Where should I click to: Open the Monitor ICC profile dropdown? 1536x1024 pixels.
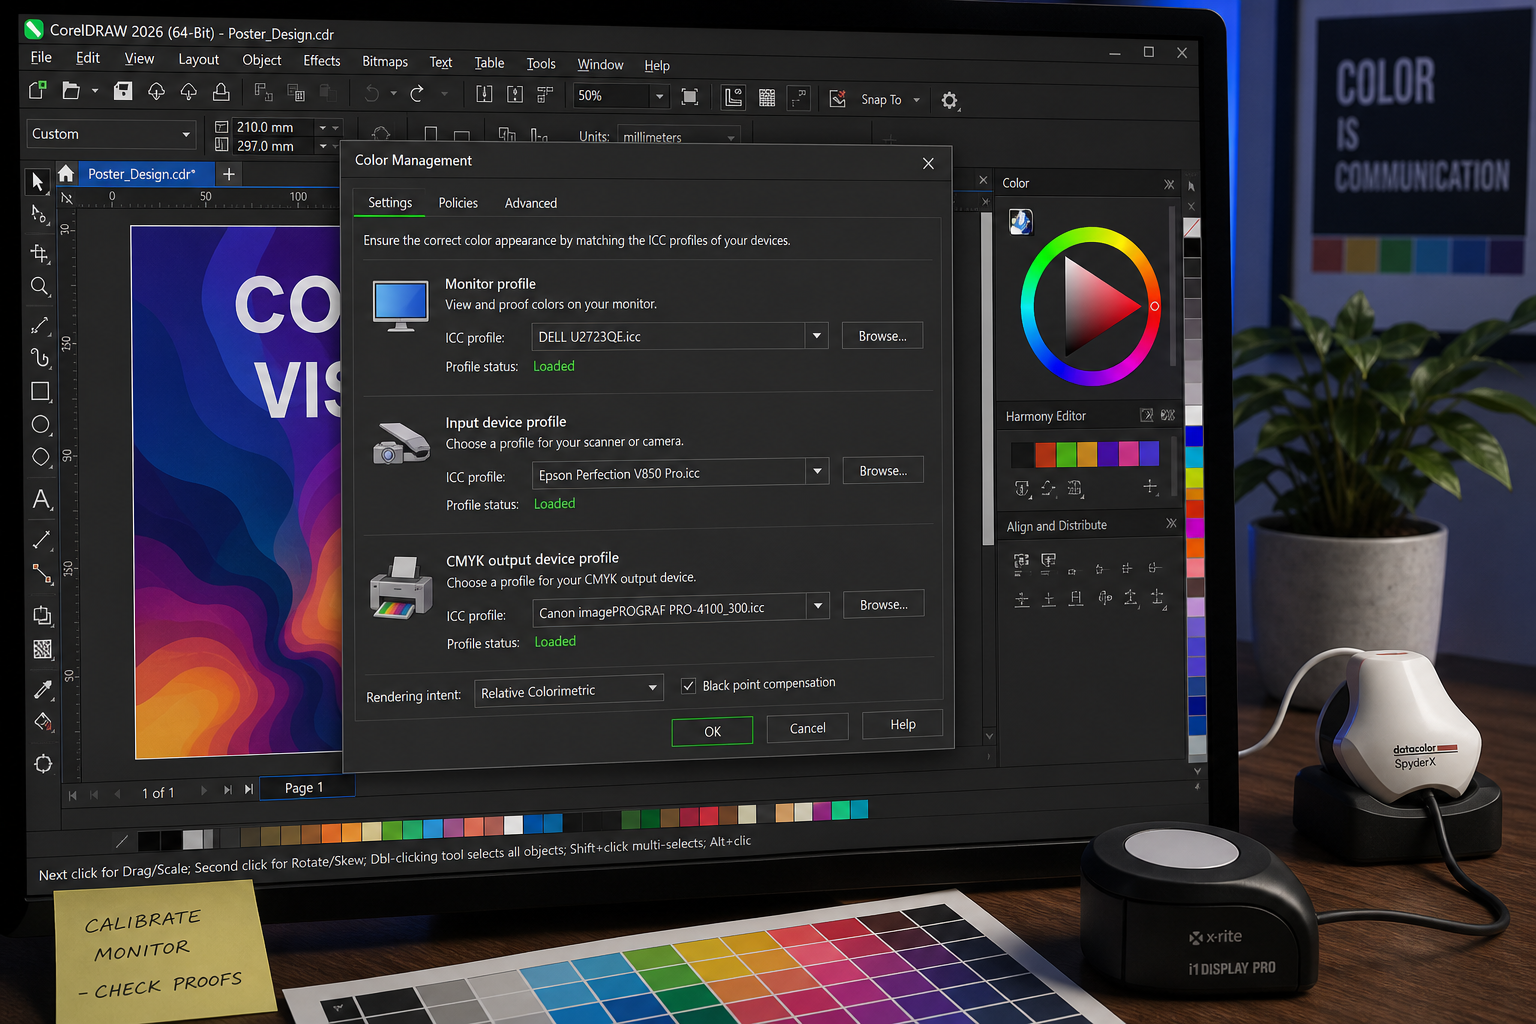coord(817,336)
